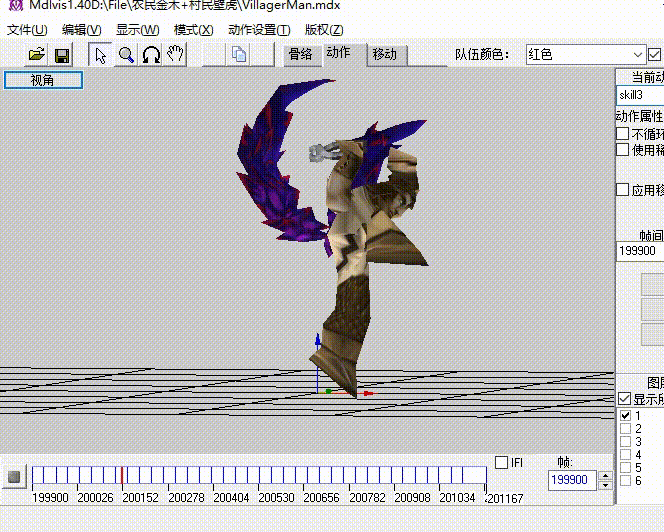Toggle the IFI checkbox
Image resolution: width=664 pixels, height=532 pixels.
pos(501,463)
